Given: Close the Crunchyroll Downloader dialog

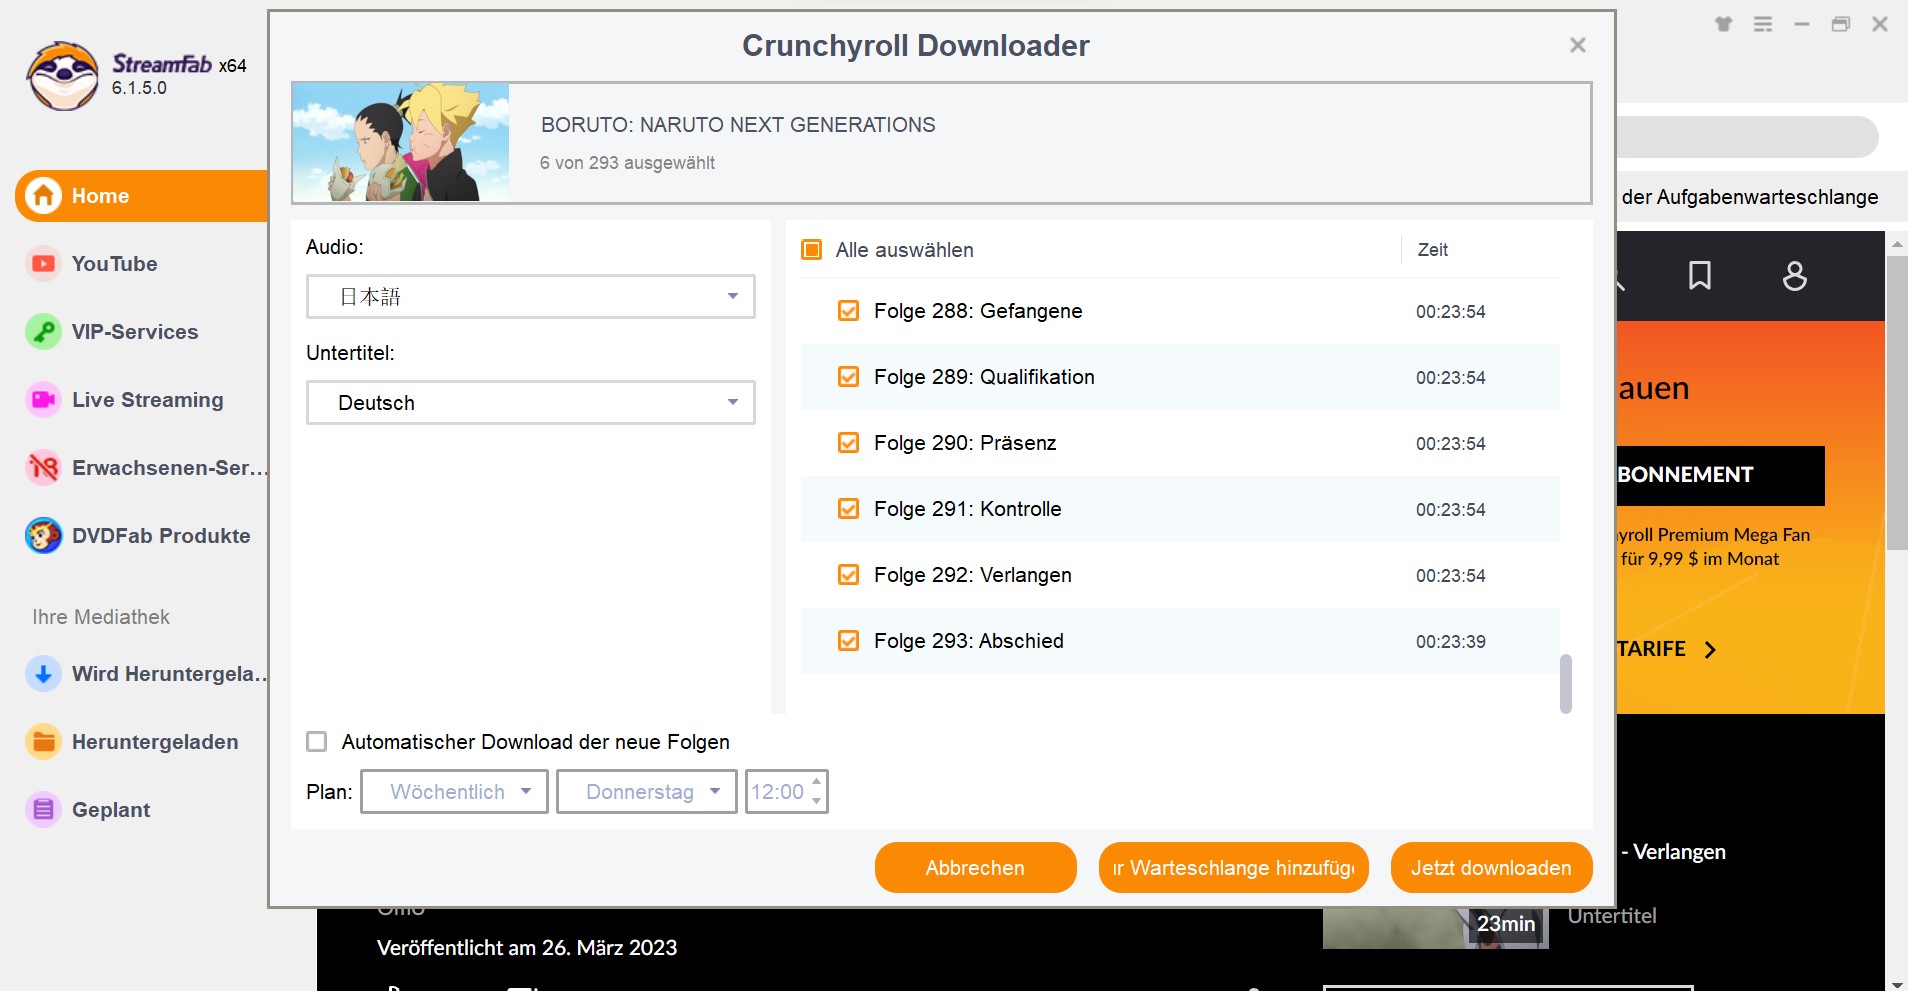Looking at the screenshot, I should point(1578,45).
